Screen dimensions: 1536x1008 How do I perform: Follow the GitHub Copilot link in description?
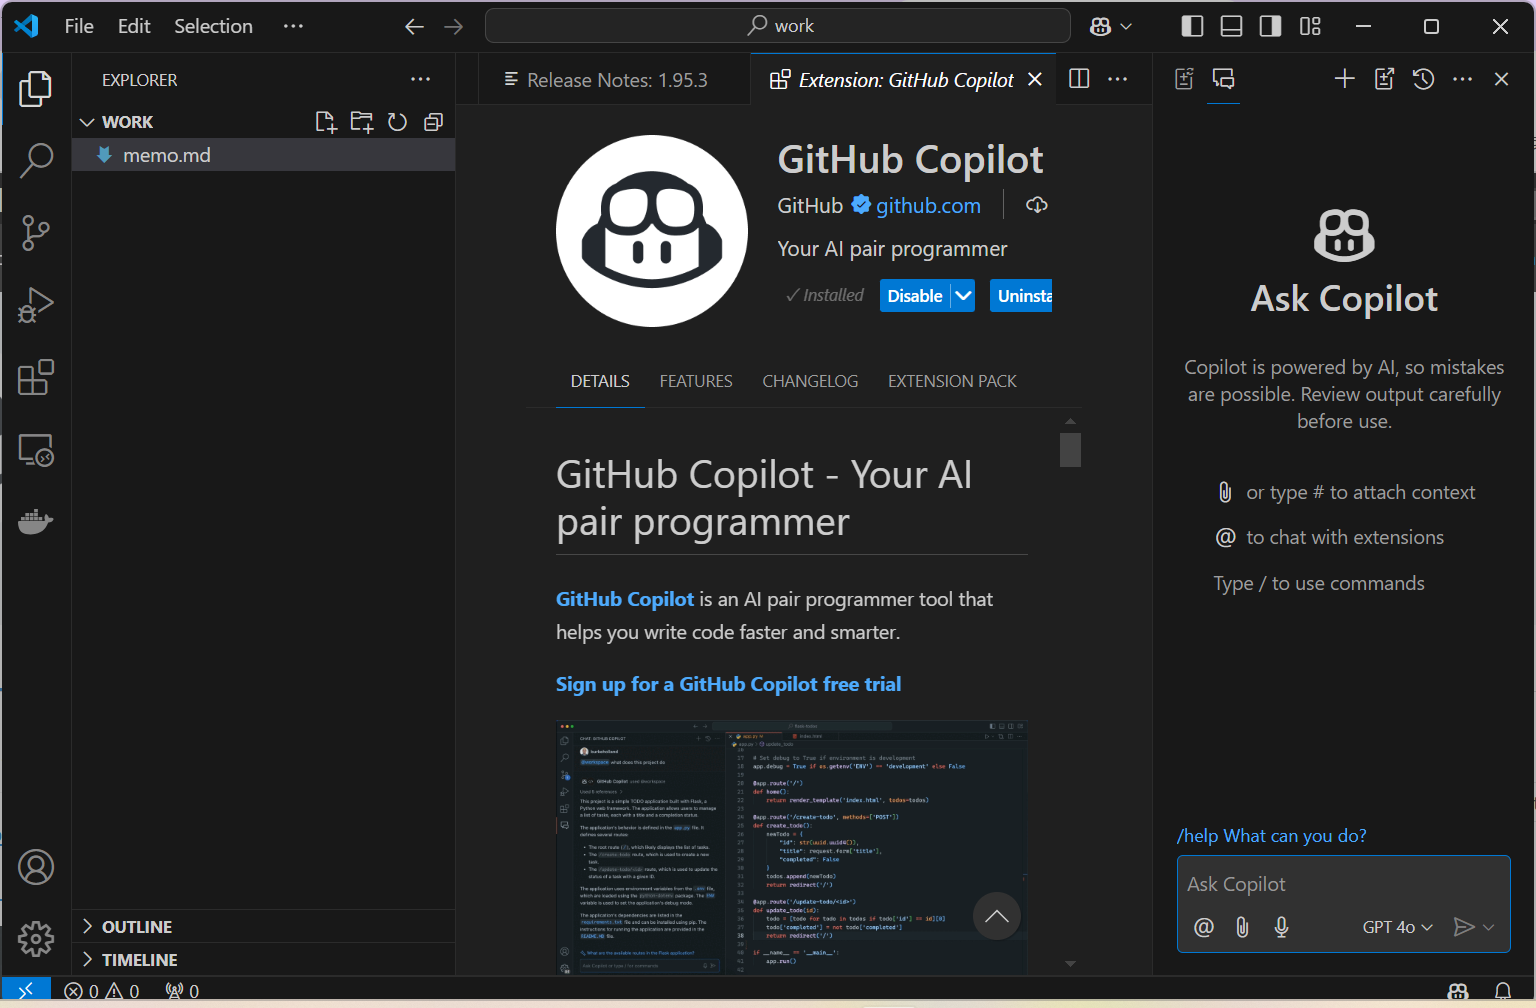(625, 599)
